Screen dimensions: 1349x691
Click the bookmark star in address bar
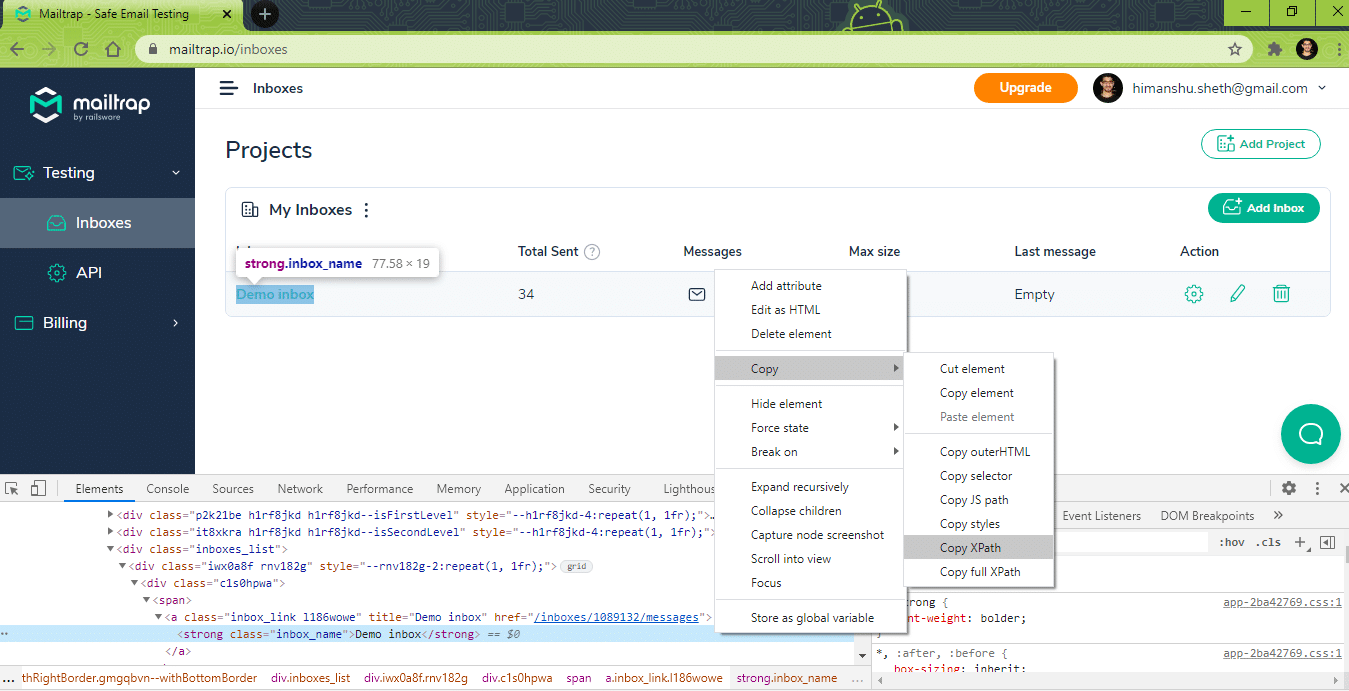1235,49
